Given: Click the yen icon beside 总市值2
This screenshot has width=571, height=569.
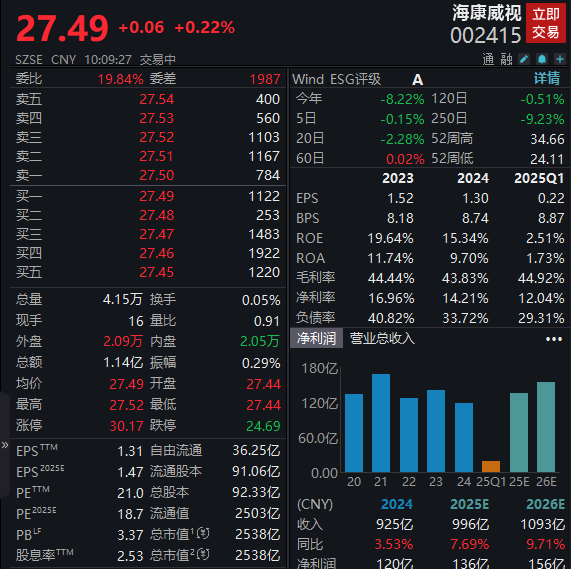Looking at the screenshot, I should 203,555.
